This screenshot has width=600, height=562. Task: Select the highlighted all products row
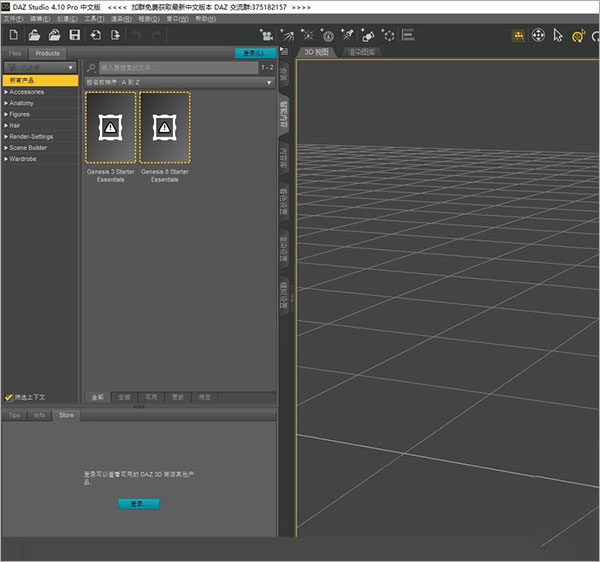pos(40,80)
